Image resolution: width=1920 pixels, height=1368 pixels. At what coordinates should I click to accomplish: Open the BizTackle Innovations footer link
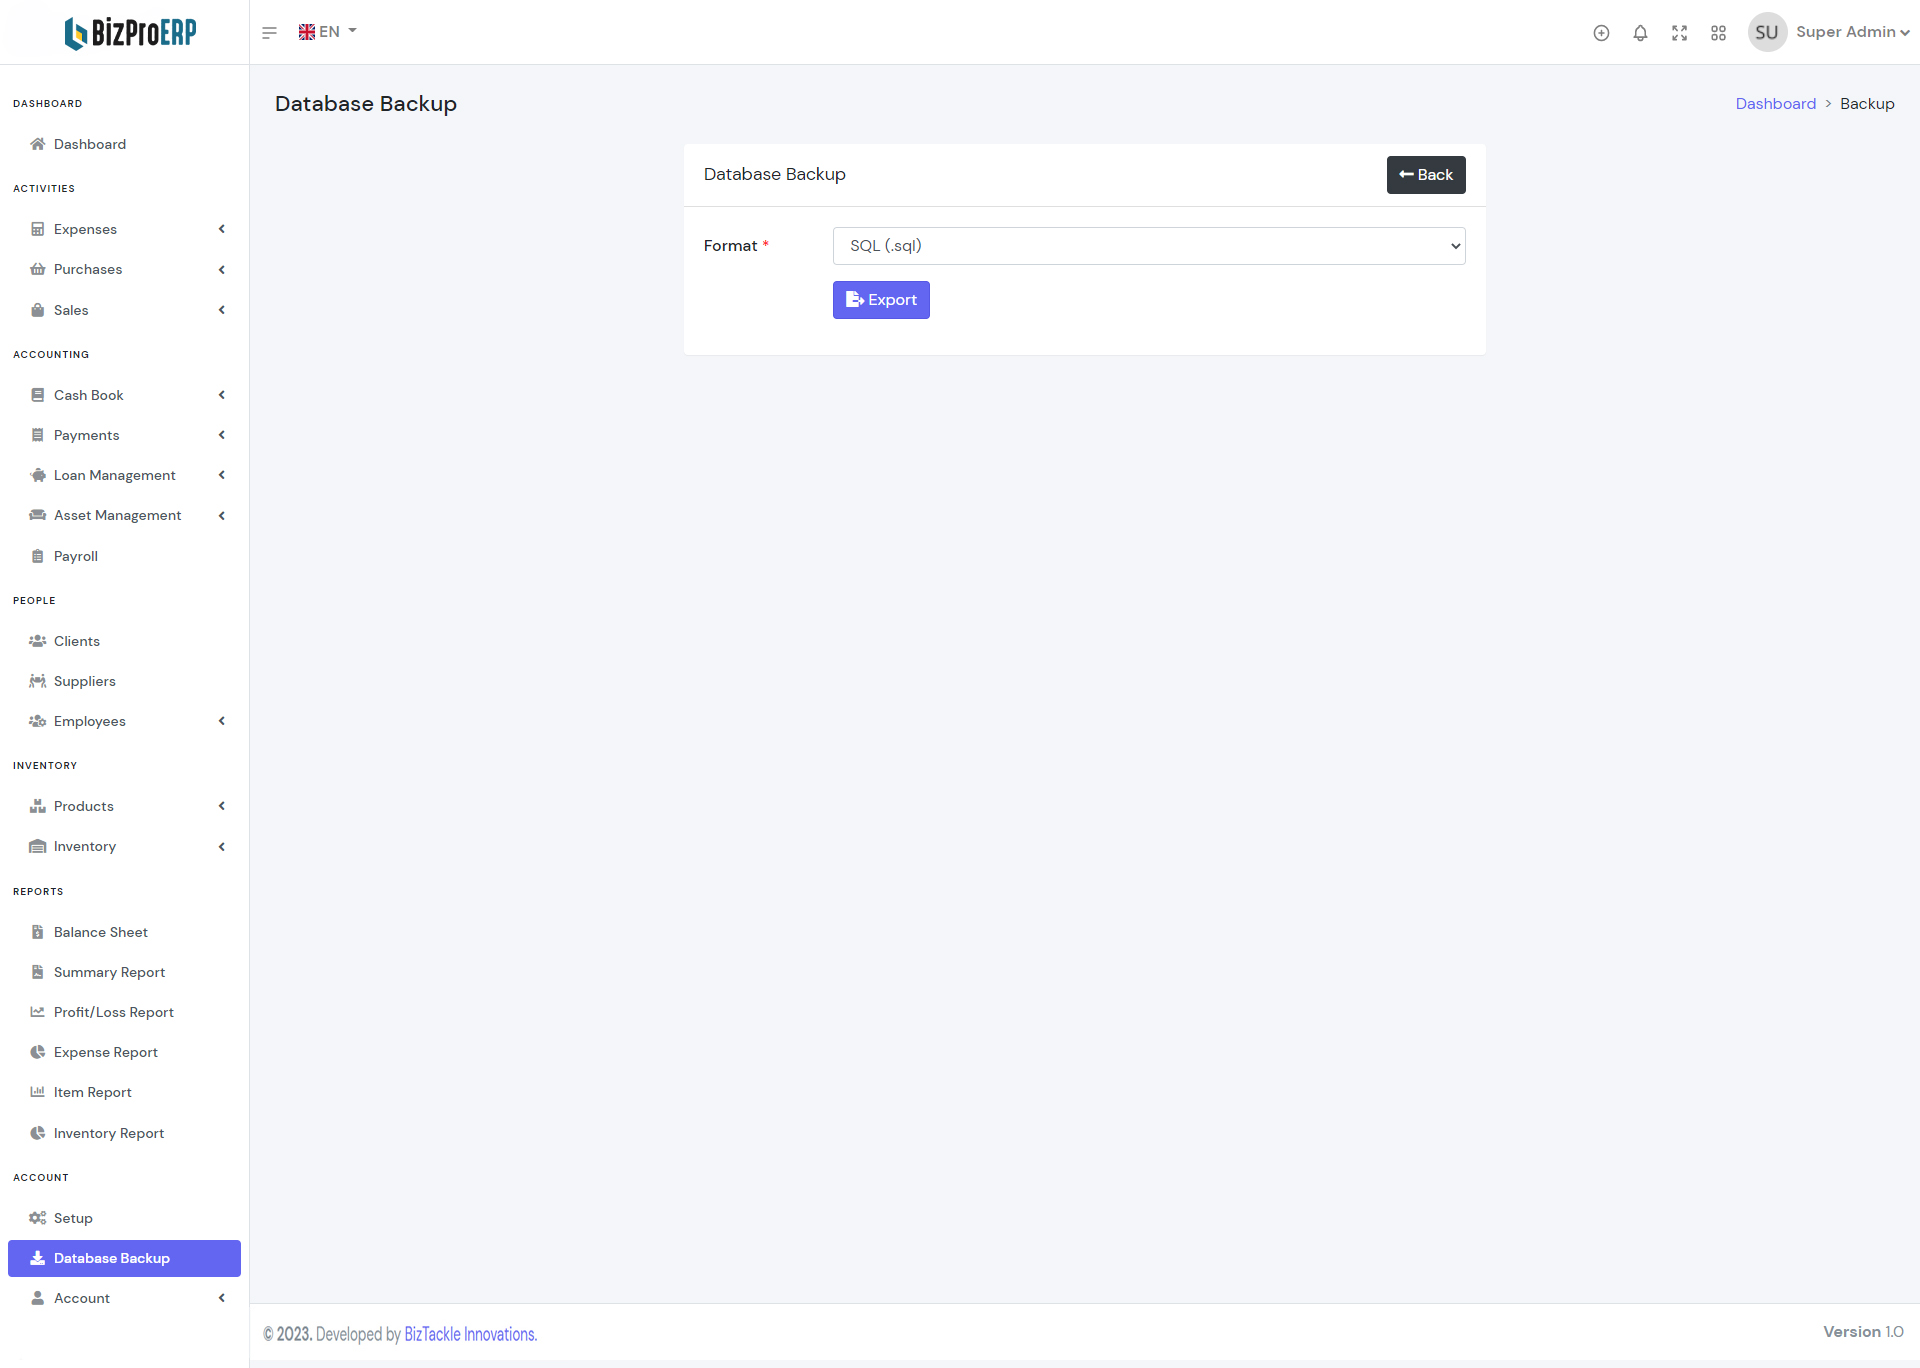tap(470, 1334)
